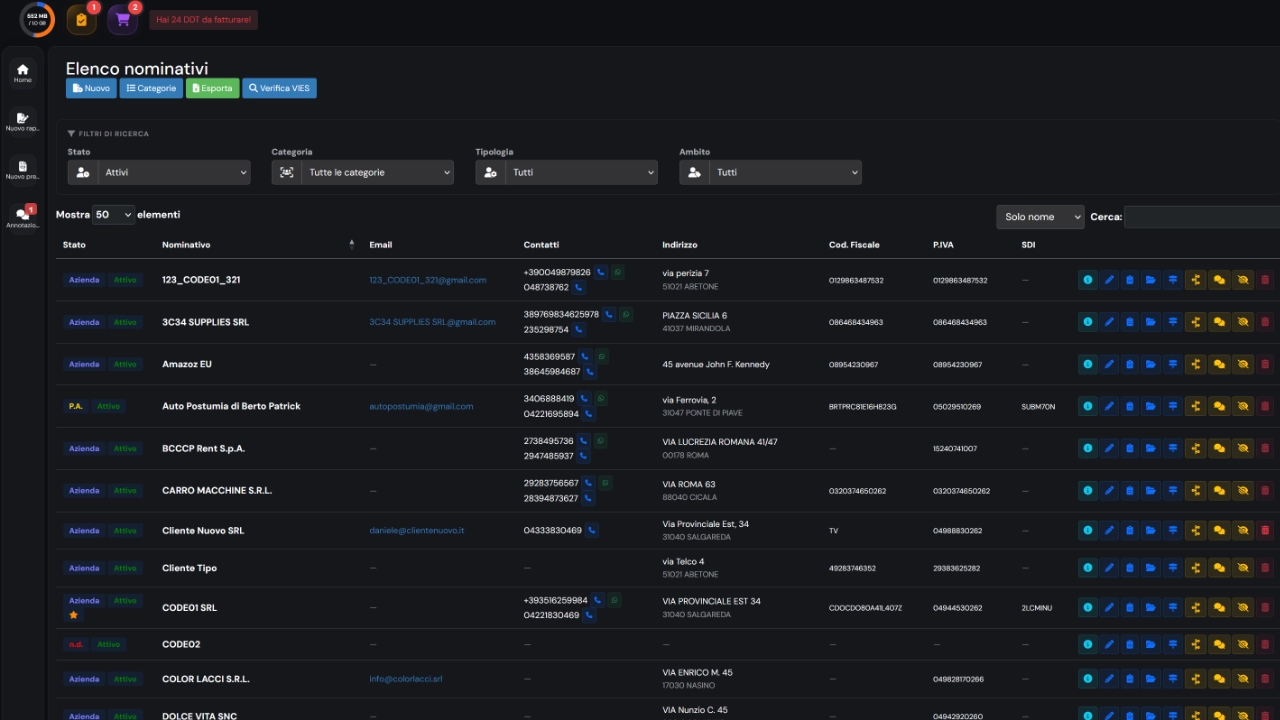The width and height of the screenshot is (1280, 720).
Task: Click email autopostumia@gmail.com
Action: pos(421,406)
